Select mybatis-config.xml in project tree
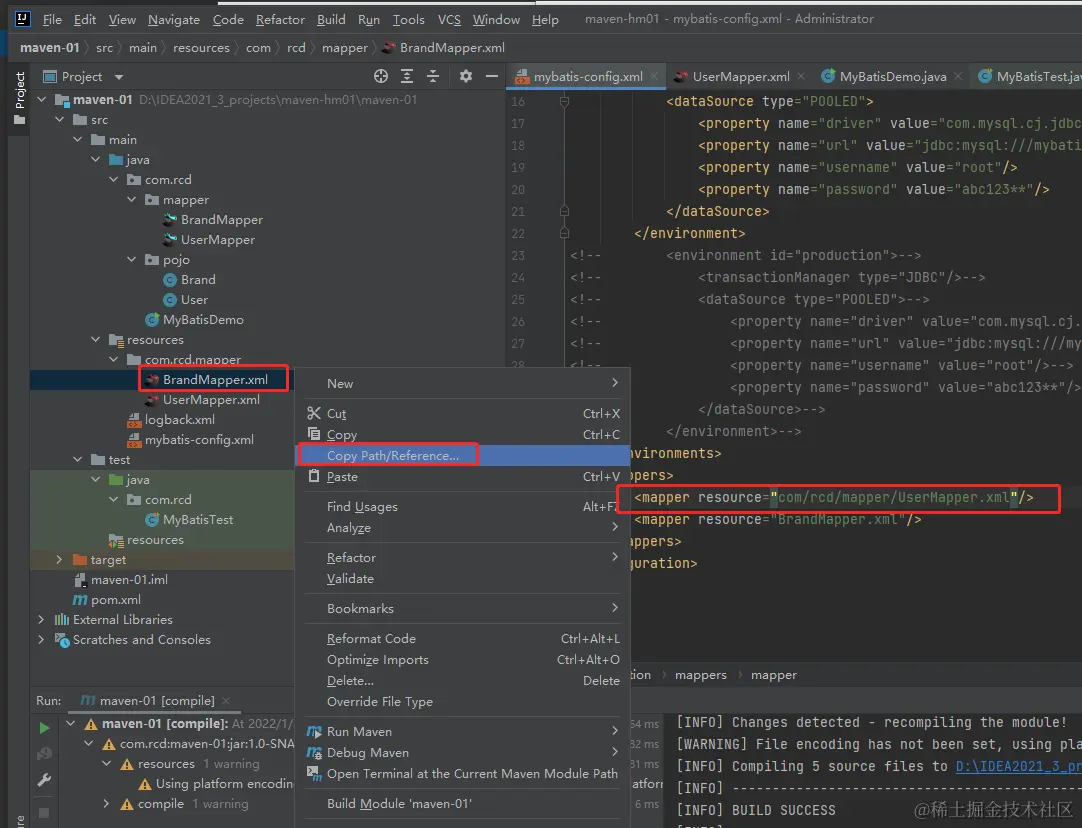 pyautogui.click(x=199, y=440)
